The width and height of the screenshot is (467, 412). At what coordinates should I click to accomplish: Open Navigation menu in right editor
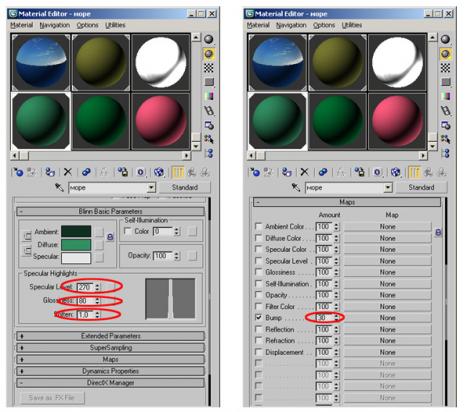(291, 25)
